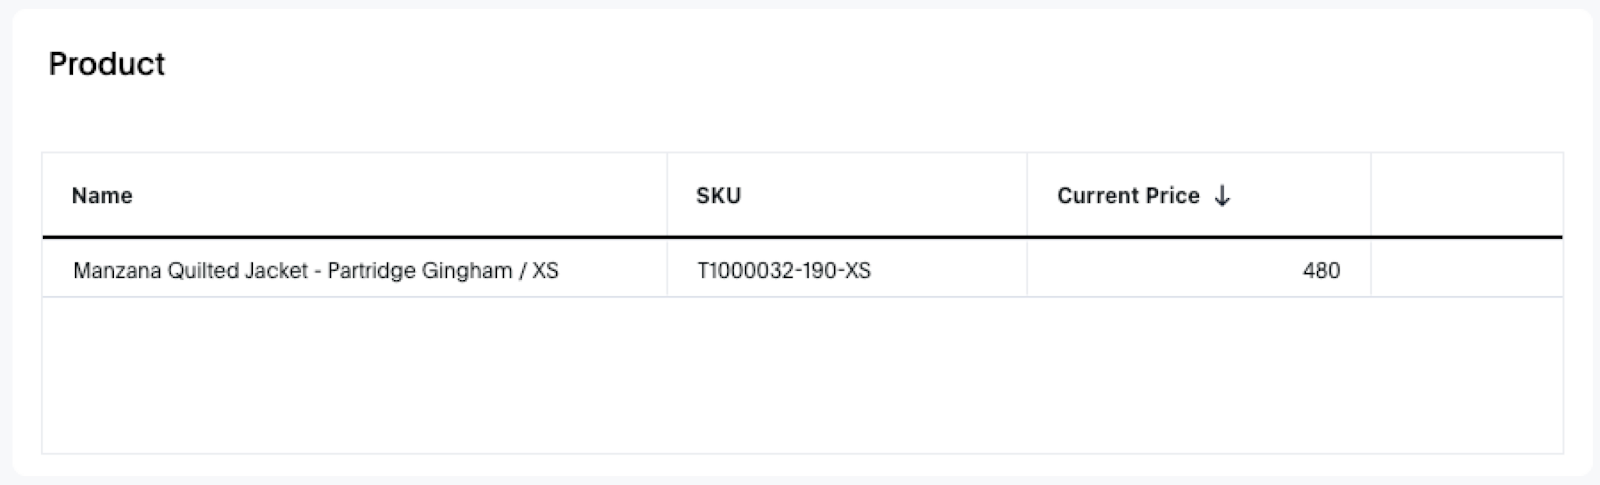
Task: Click the blank space right of the Name header text
Action: pyautogui.click(x=400, y=196)
